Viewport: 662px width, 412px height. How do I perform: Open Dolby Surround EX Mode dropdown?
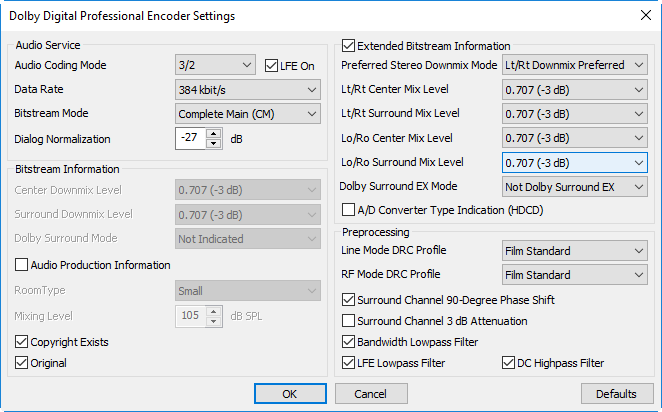[575, 187]
